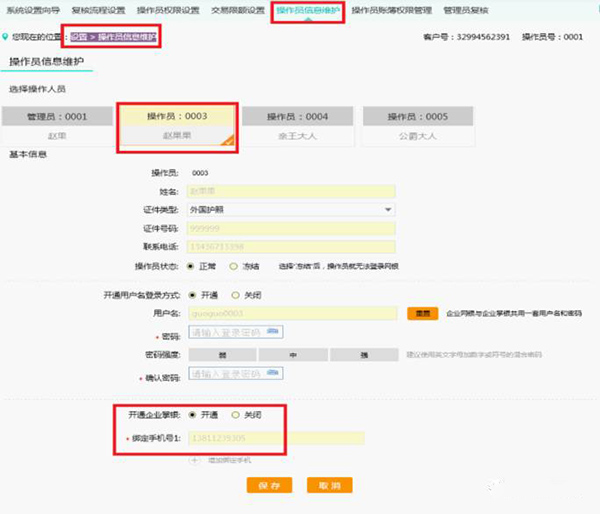Screen dimensions: 600x514
Task: Click the 绑定手机号1 input field
Action: [275, 437]
